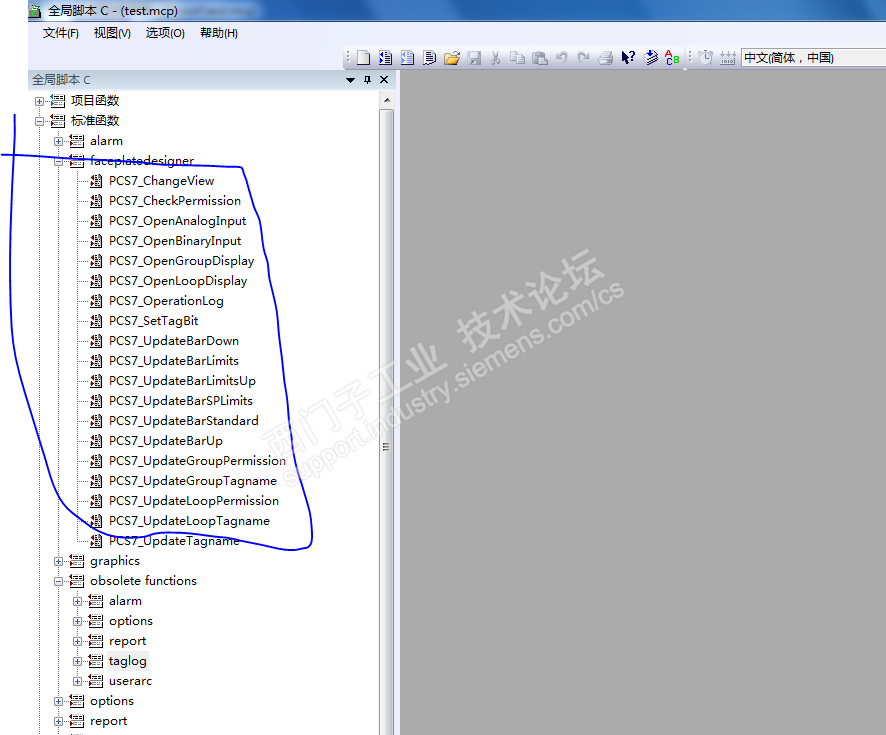Image resolution: width=886 pixels, height=735 pixels.
Task: Click the 1010 binary info icon
Action: coord(728,58)
